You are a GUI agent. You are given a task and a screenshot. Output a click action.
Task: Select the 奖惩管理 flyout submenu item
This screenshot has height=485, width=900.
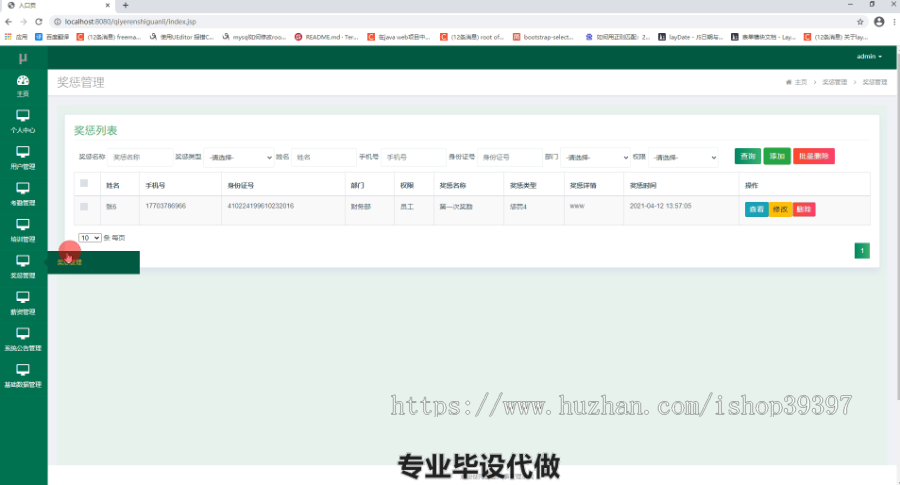click(x=94, y=262)
